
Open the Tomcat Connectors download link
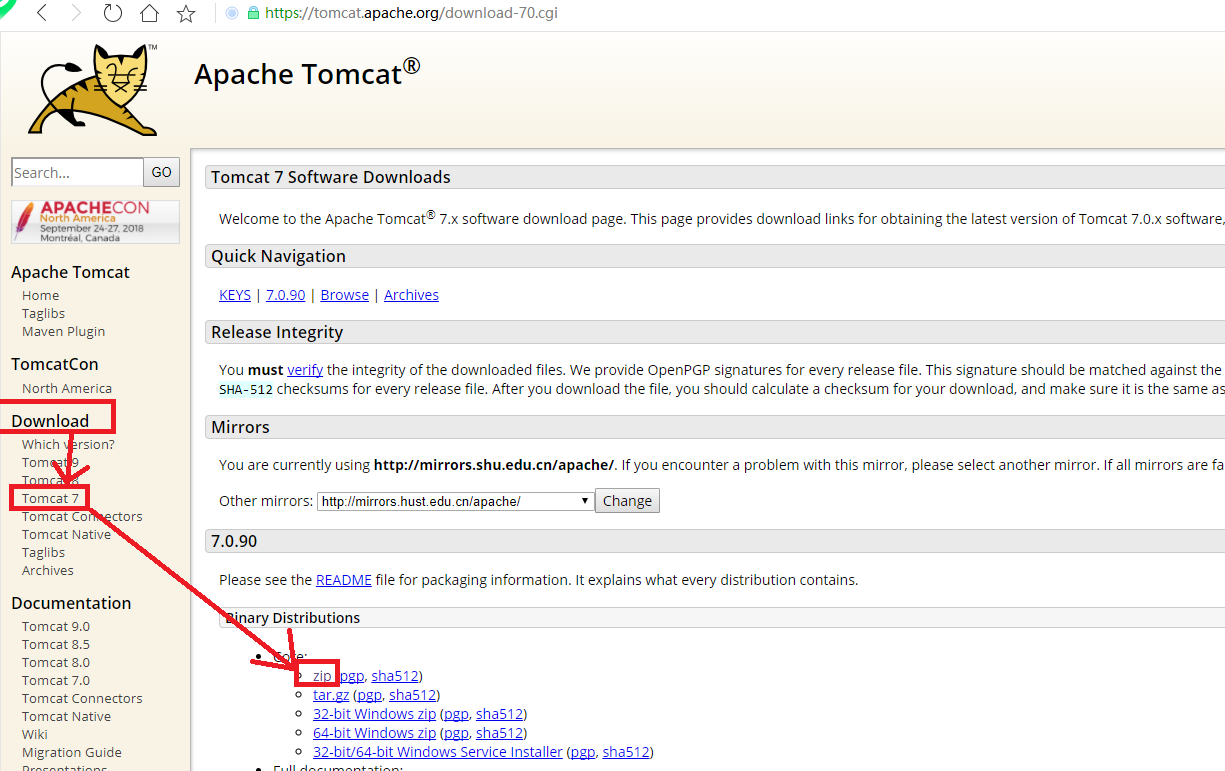point(82,516)
